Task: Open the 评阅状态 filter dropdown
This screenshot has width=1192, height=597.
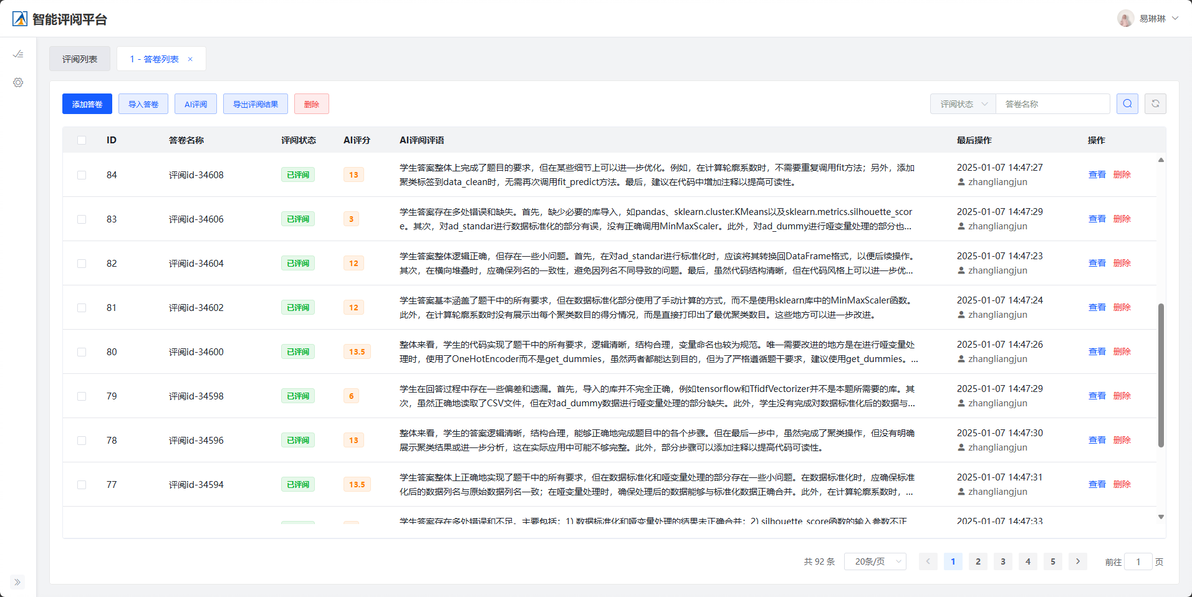Action: point(962,104)
